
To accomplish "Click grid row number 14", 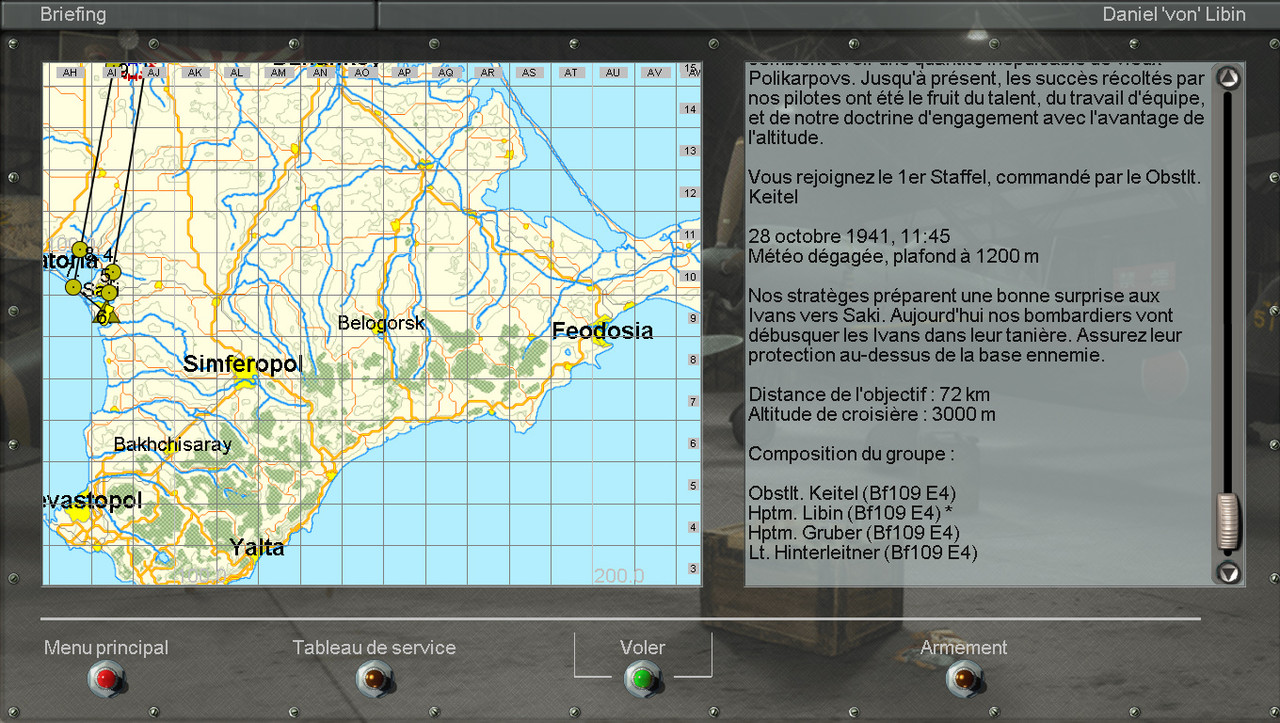I will (x=689, y=109).
